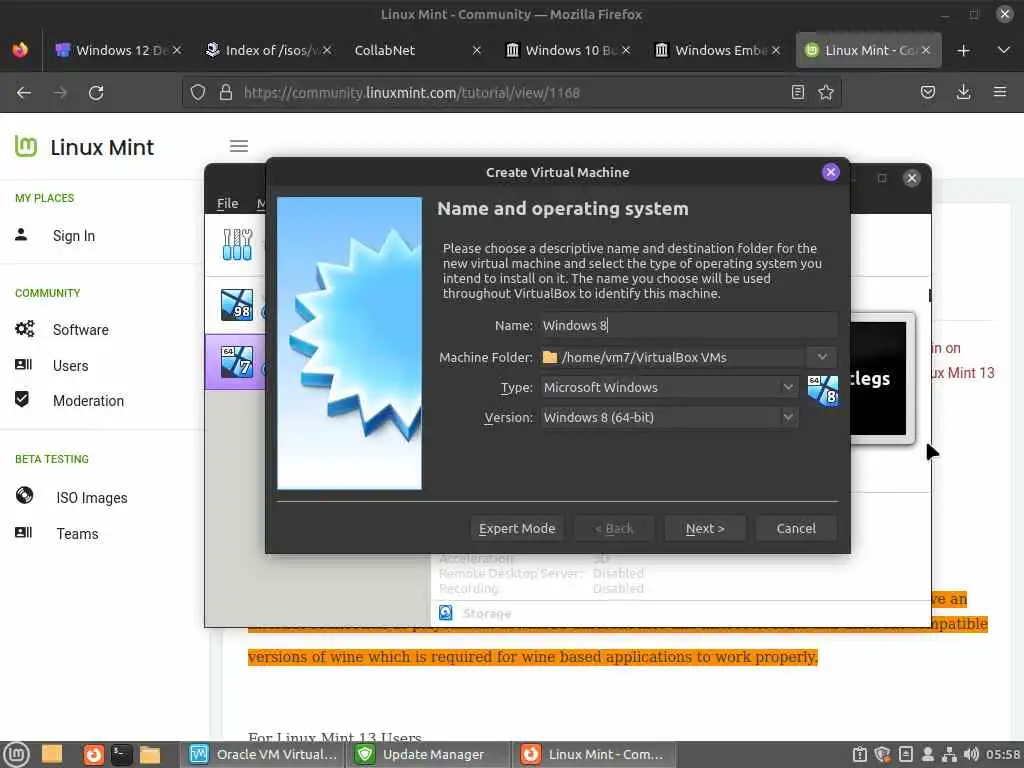Click the Next button in Create Virtual Machine

click(x=705, y=528)
